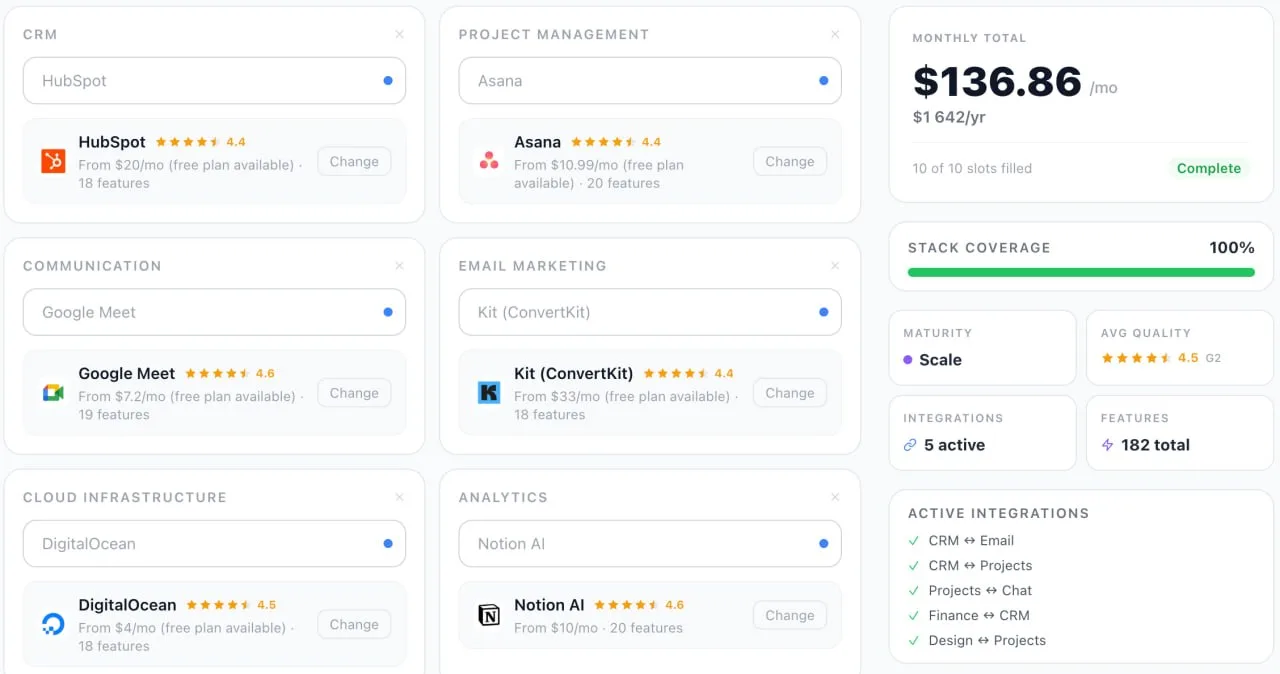Remove the Project Management slot with X

coord(835,34)
